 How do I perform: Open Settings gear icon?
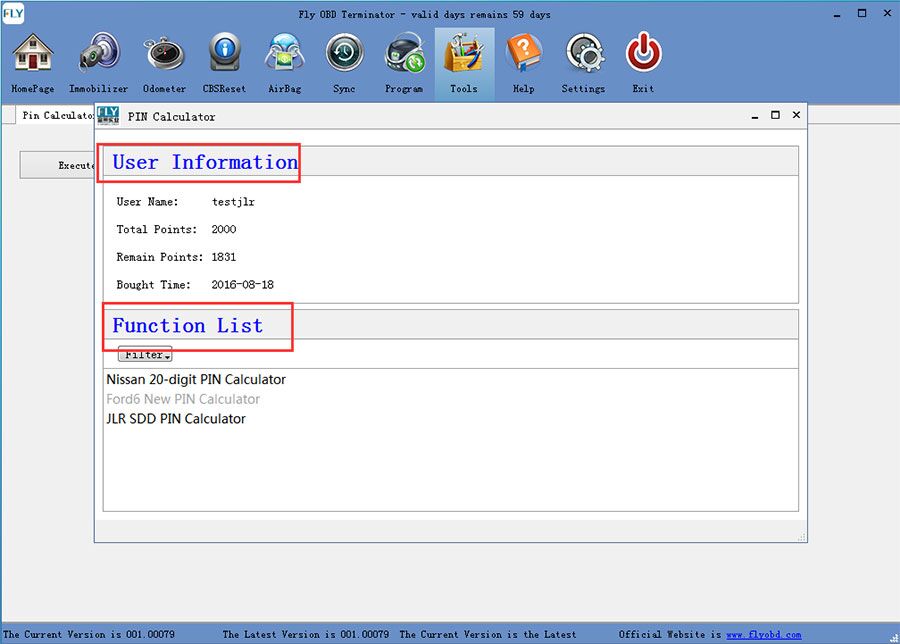click(x=583, y=54)
